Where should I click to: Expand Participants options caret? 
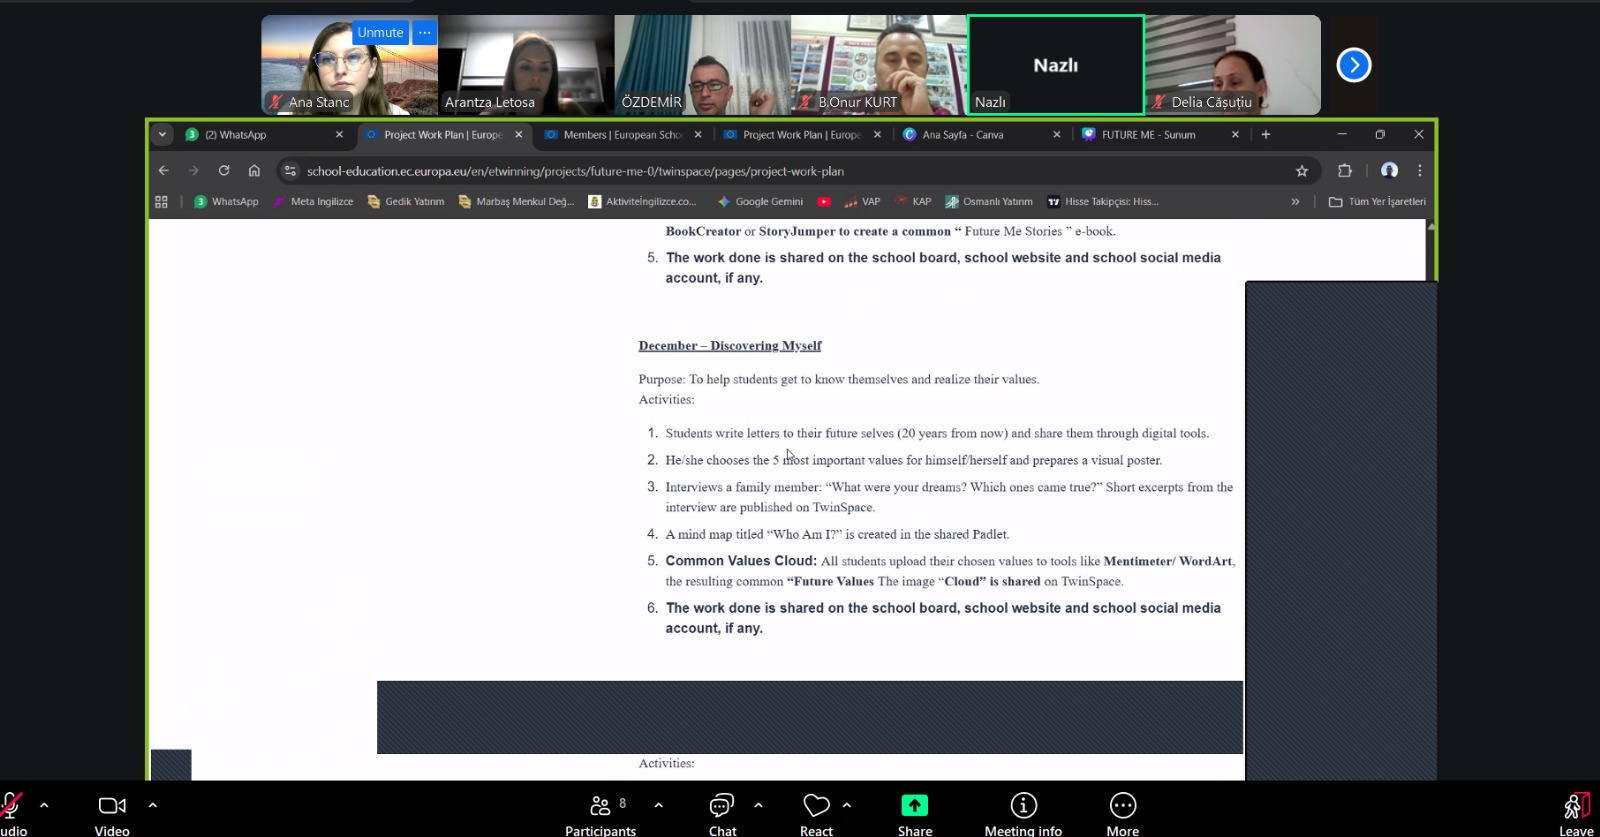point(658,804)
